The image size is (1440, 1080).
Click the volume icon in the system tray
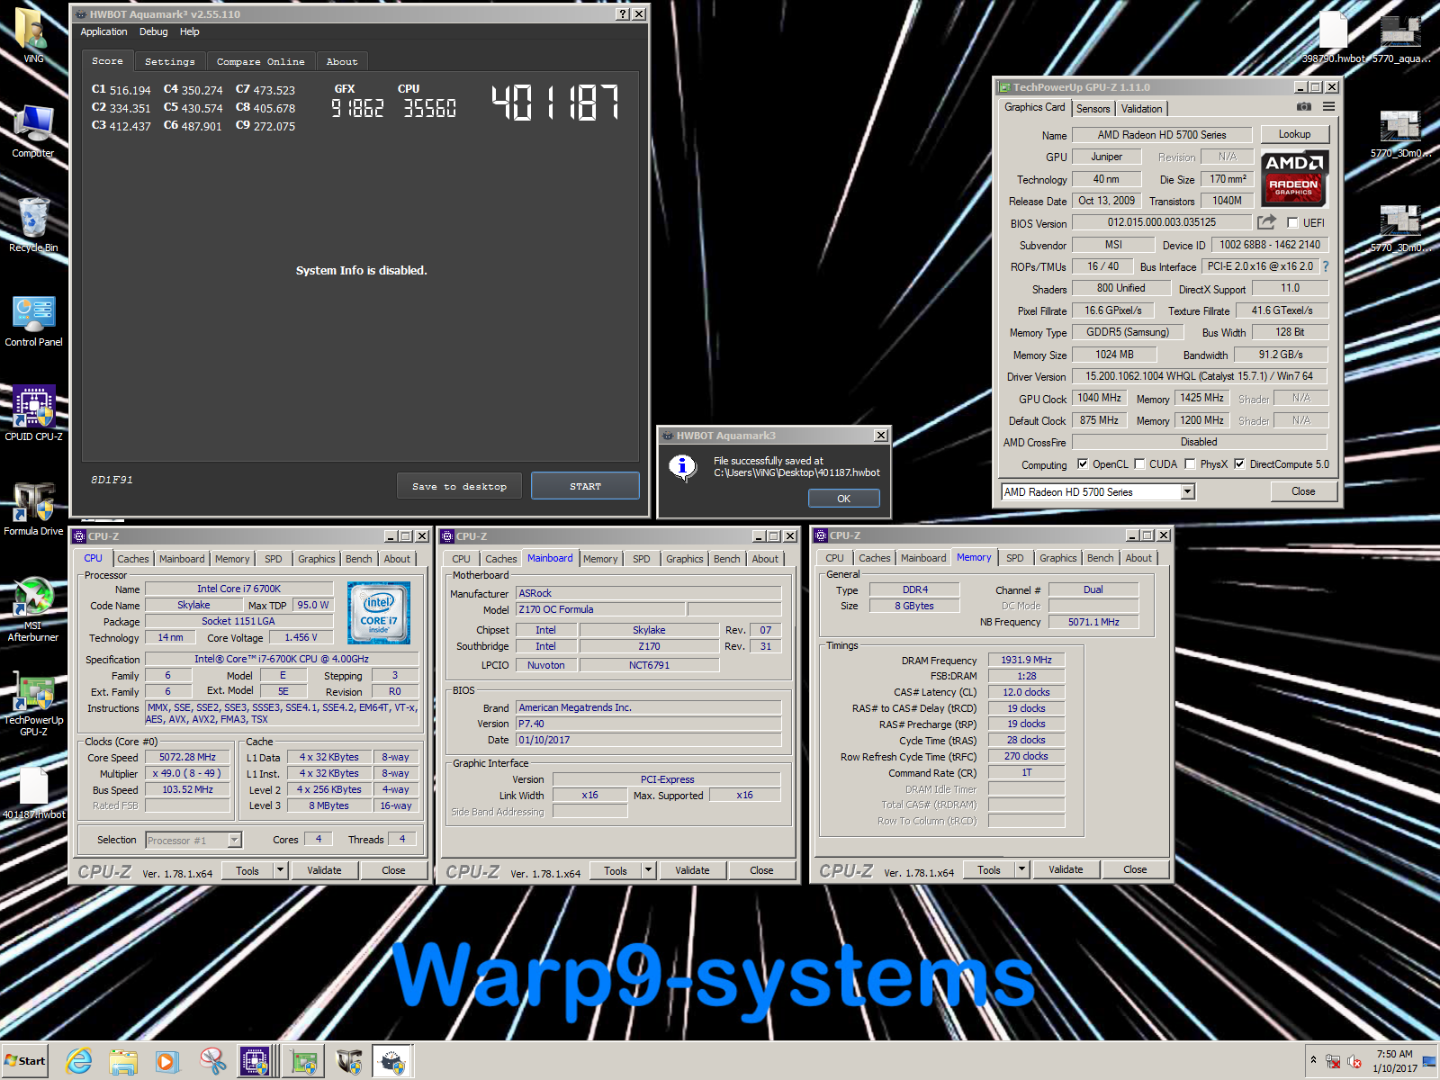click(1354, 1061)
